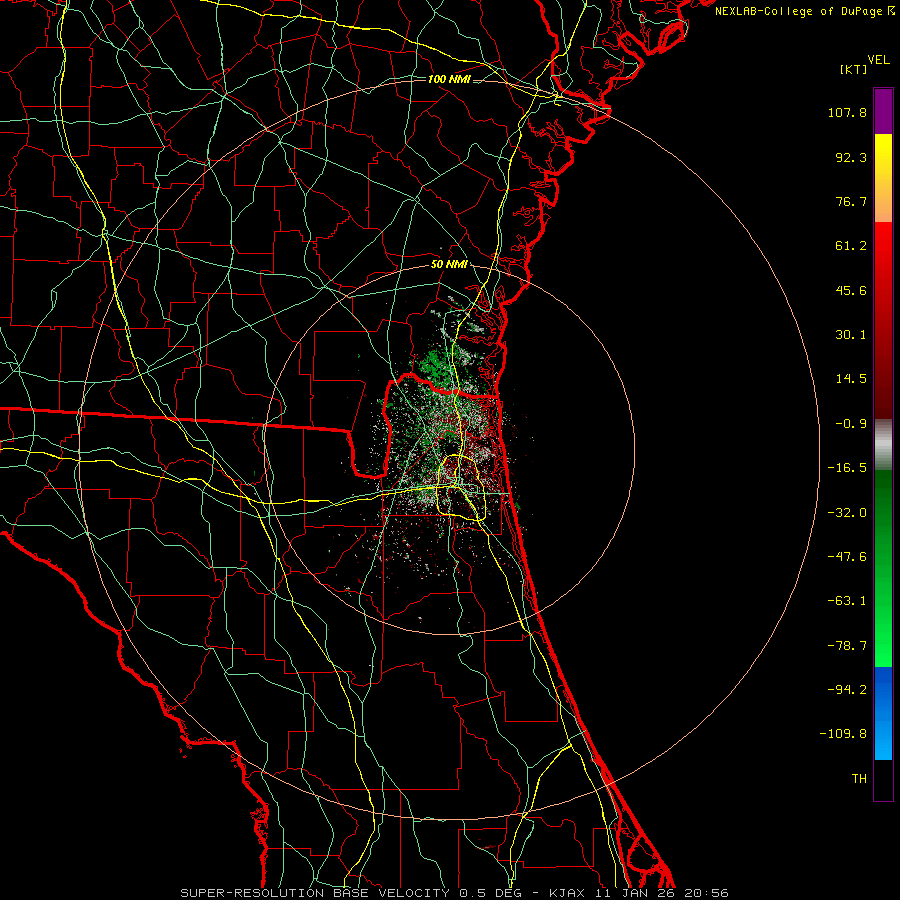Click the yellow segment of velocity color bar
The height and width of the screenshot is (900, 900).
click(x=883, y=178)
